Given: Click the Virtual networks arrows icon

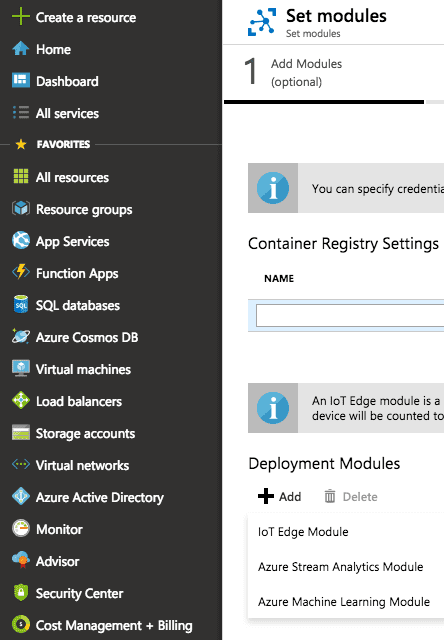Looking at the screenshot, I should [x=21, y=464].
